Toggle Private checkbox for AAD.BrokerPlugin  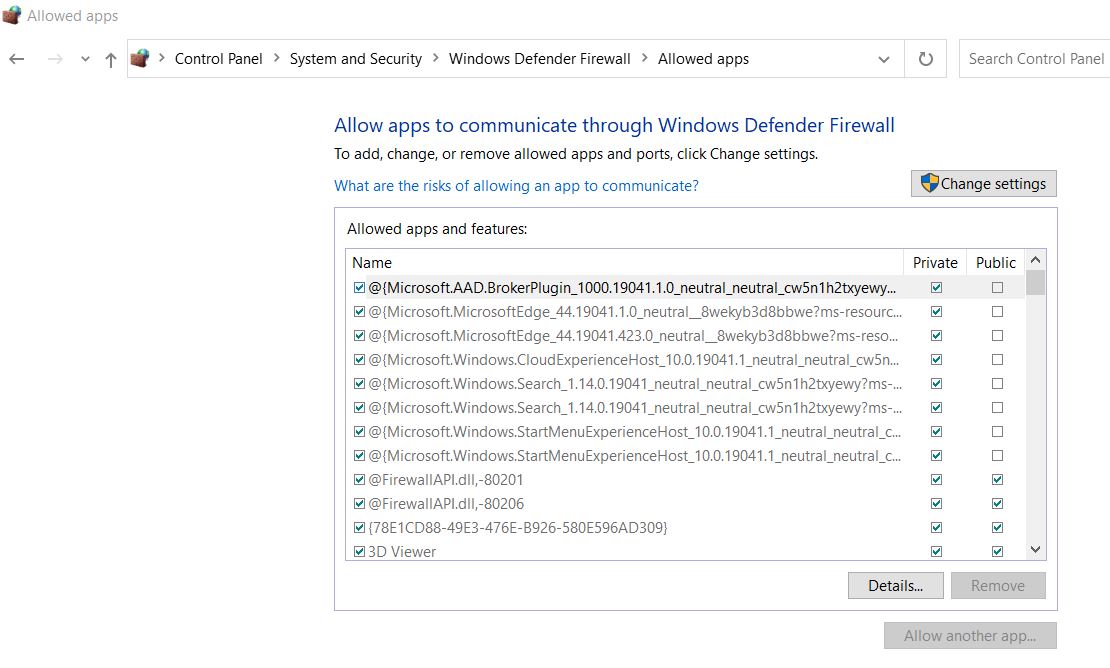point(937,287)
